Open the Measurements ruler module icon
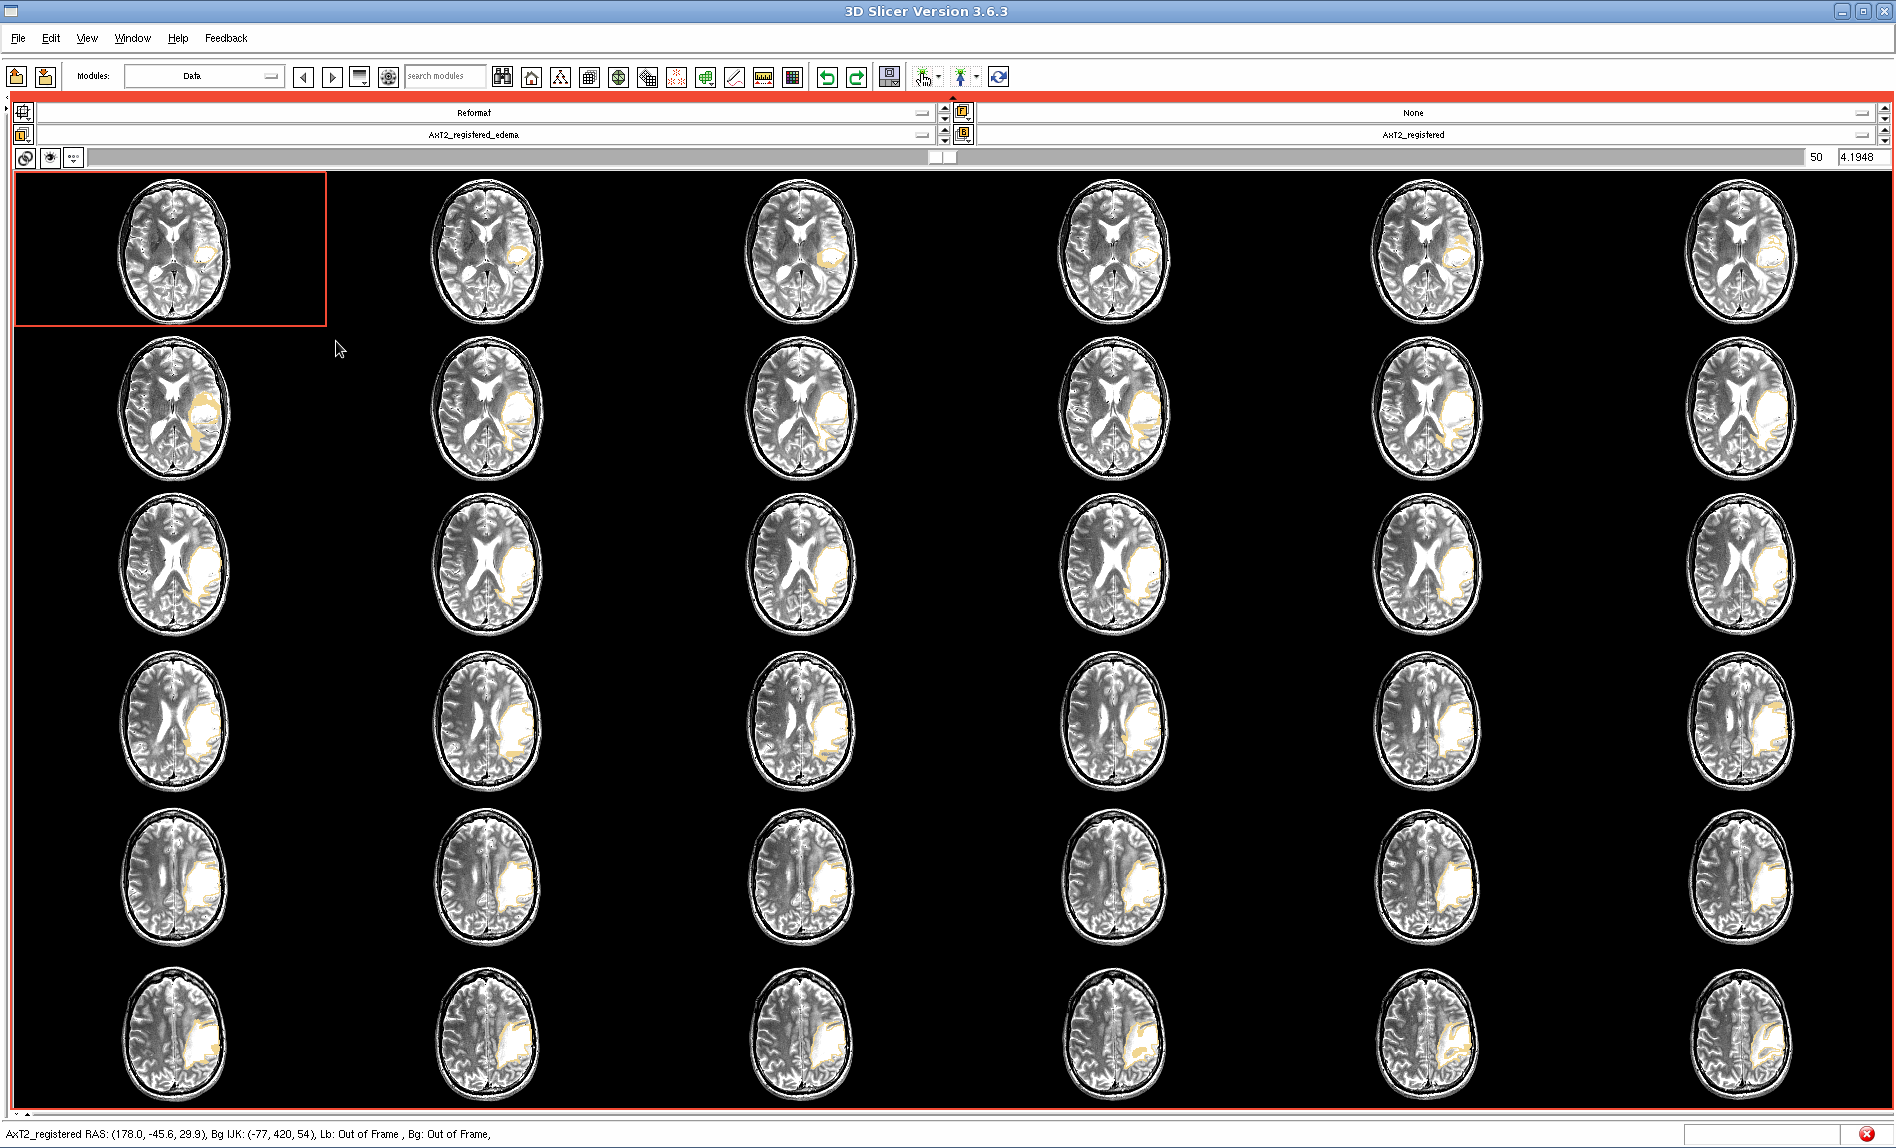This screenshot has height=1148, width=1896. 763,77
